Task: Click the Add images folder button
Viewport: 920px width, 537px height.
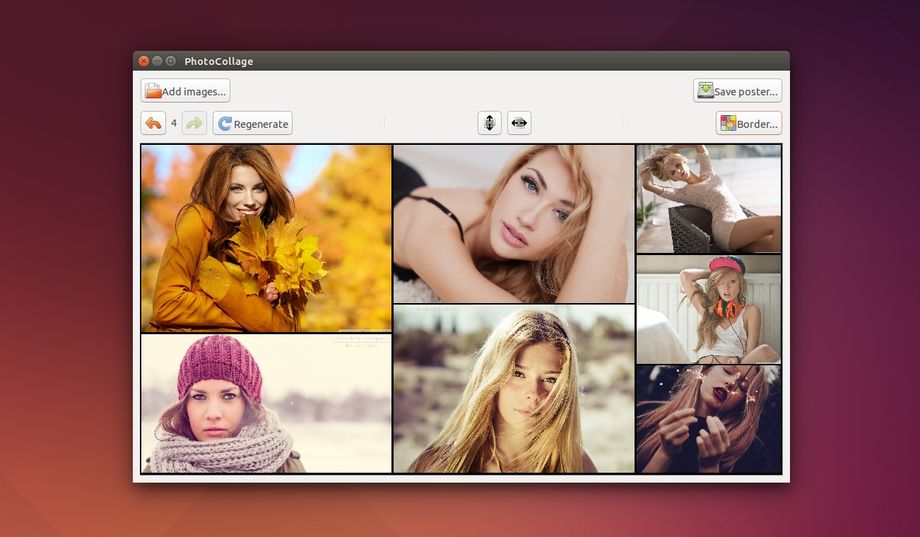Action: pyautogui.click(x=185, y=91)
